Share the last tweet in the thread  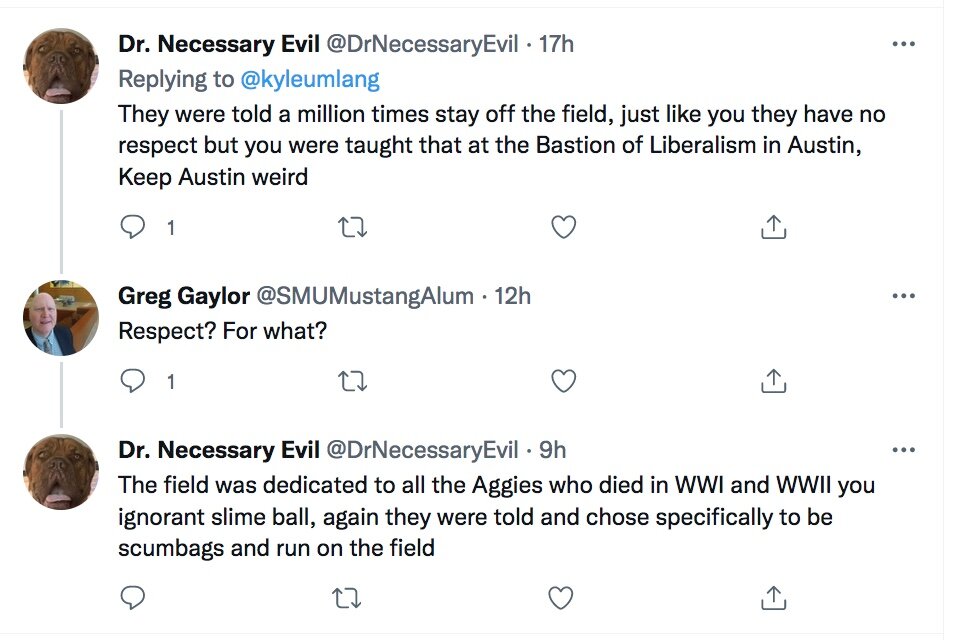tap(773, 598)
